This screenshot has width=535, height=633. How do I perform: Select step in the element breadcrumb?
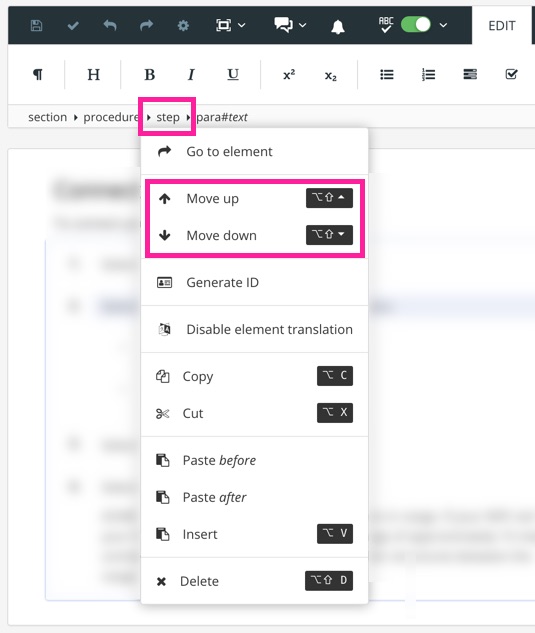[168, 117]
